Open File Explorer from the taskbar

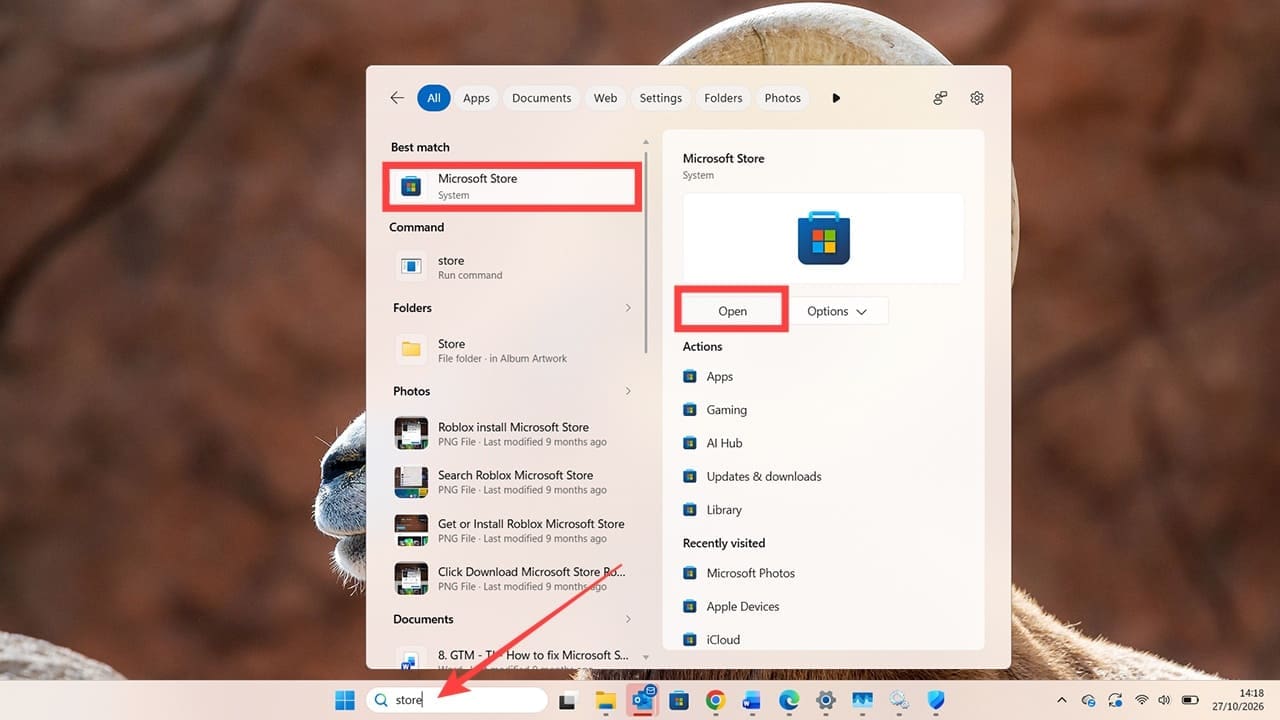pyautogui.click(x=605, y=700)
